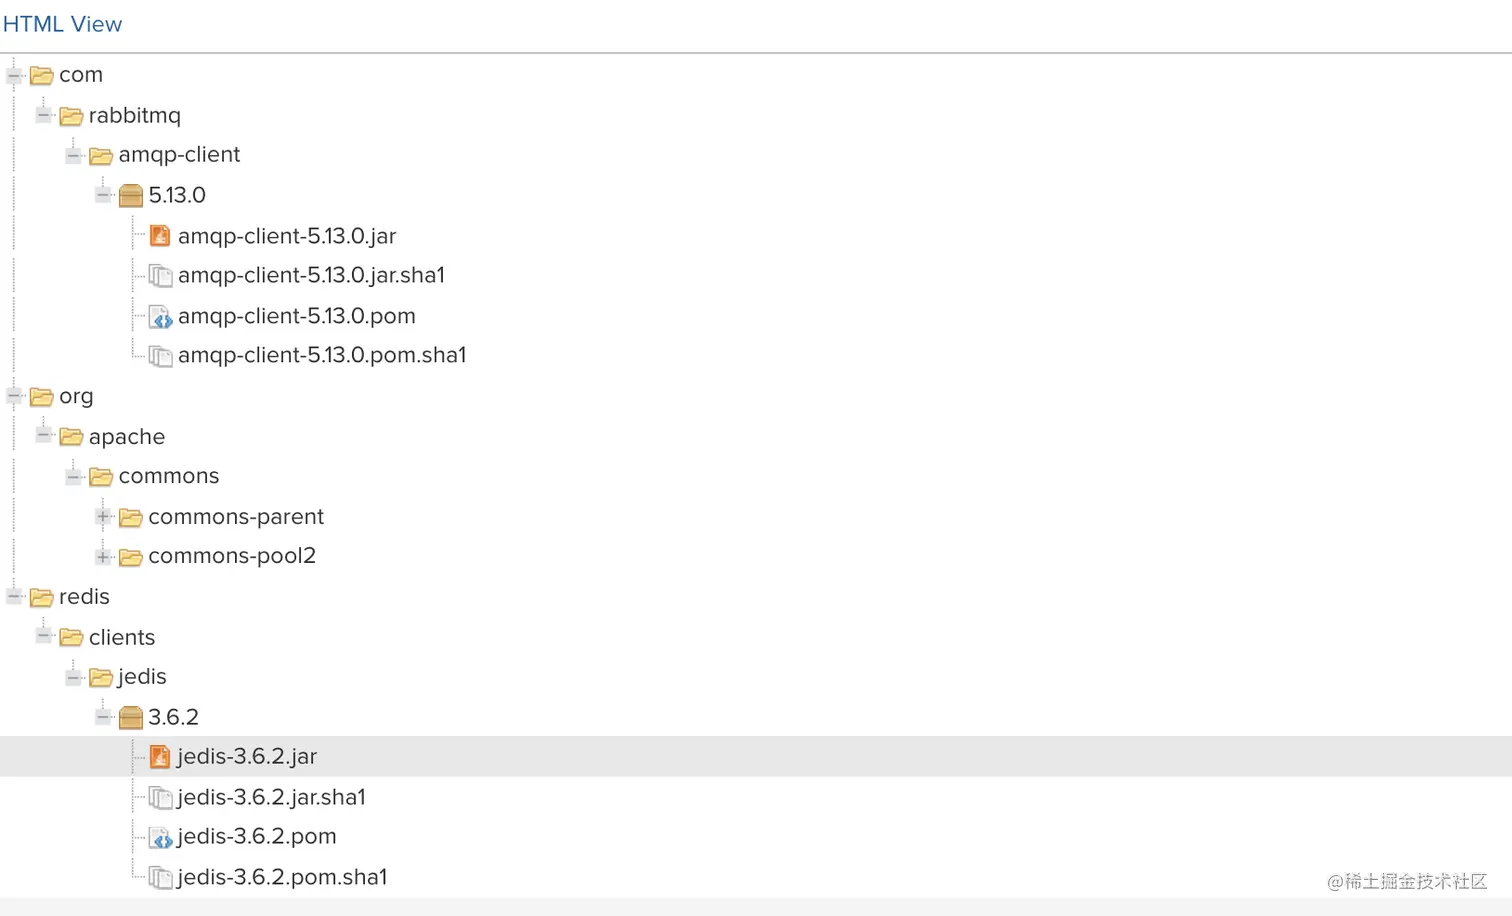
Task: Click the XML icon of jedis-3.6.2.pom
Action: point(160,837)
